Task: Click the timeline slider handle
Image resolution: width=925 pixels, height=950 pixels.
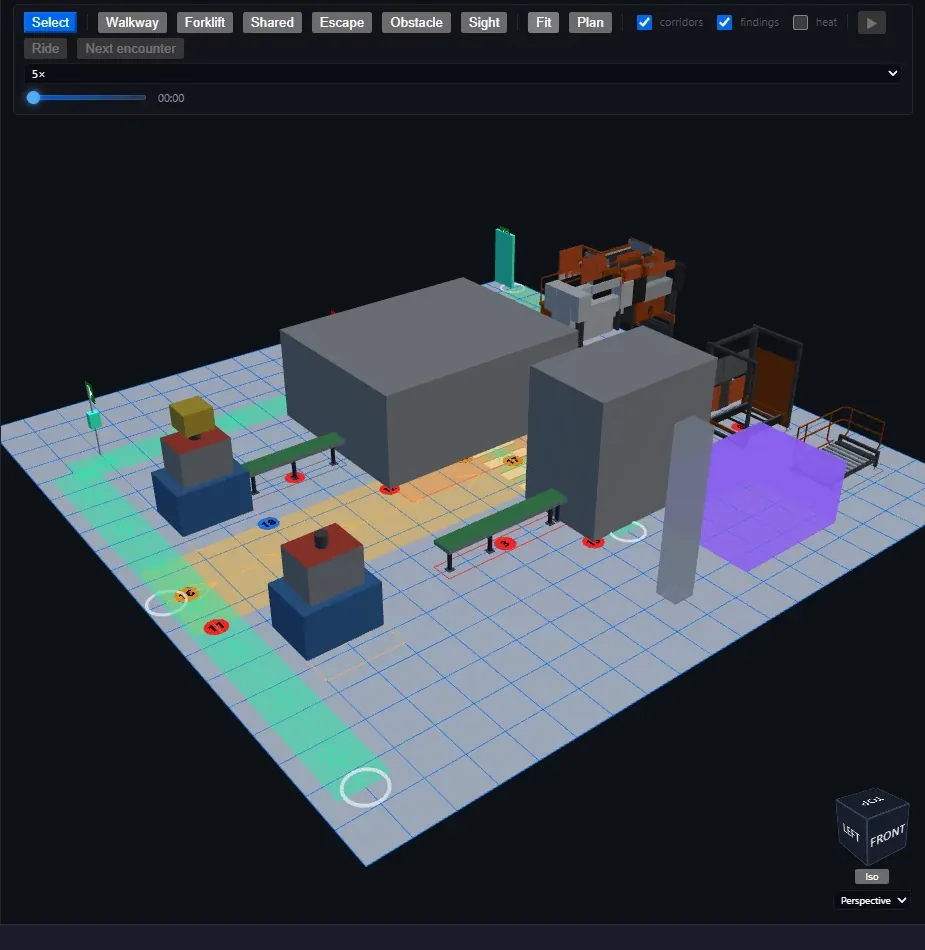Action: click(x=33, y=98)
